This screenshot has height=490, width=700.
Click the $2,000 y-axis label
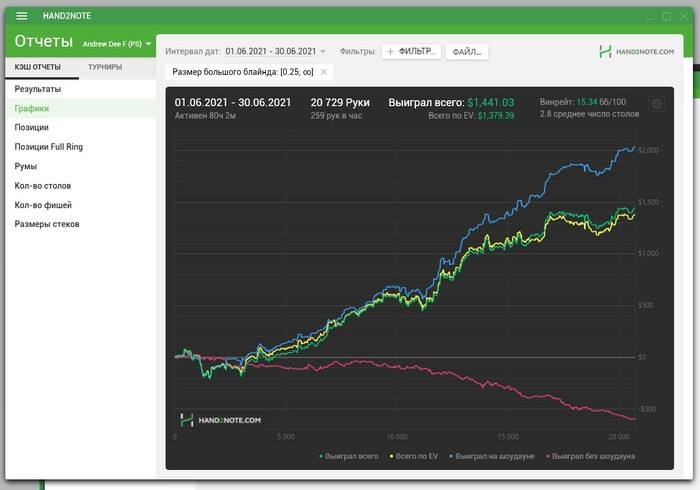(648, 150)
